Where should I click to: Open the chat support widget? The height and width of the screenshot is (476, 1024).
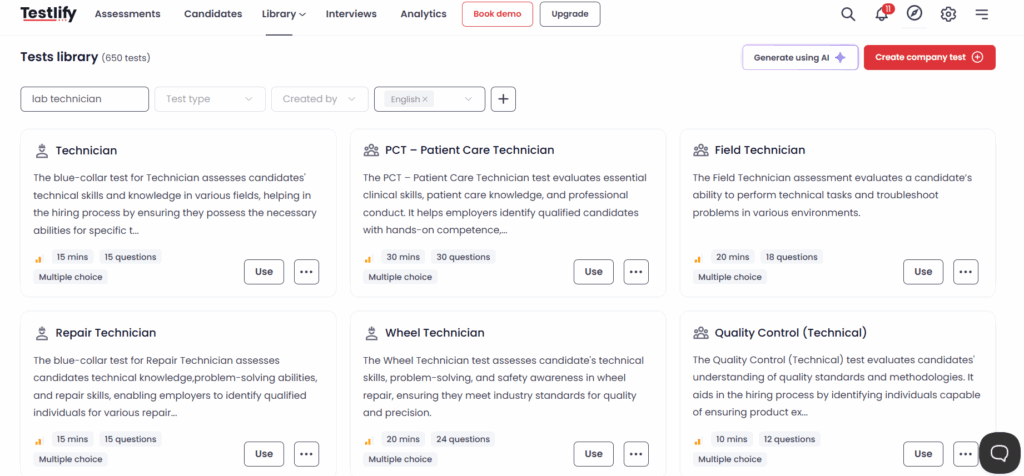(1000, 452)
